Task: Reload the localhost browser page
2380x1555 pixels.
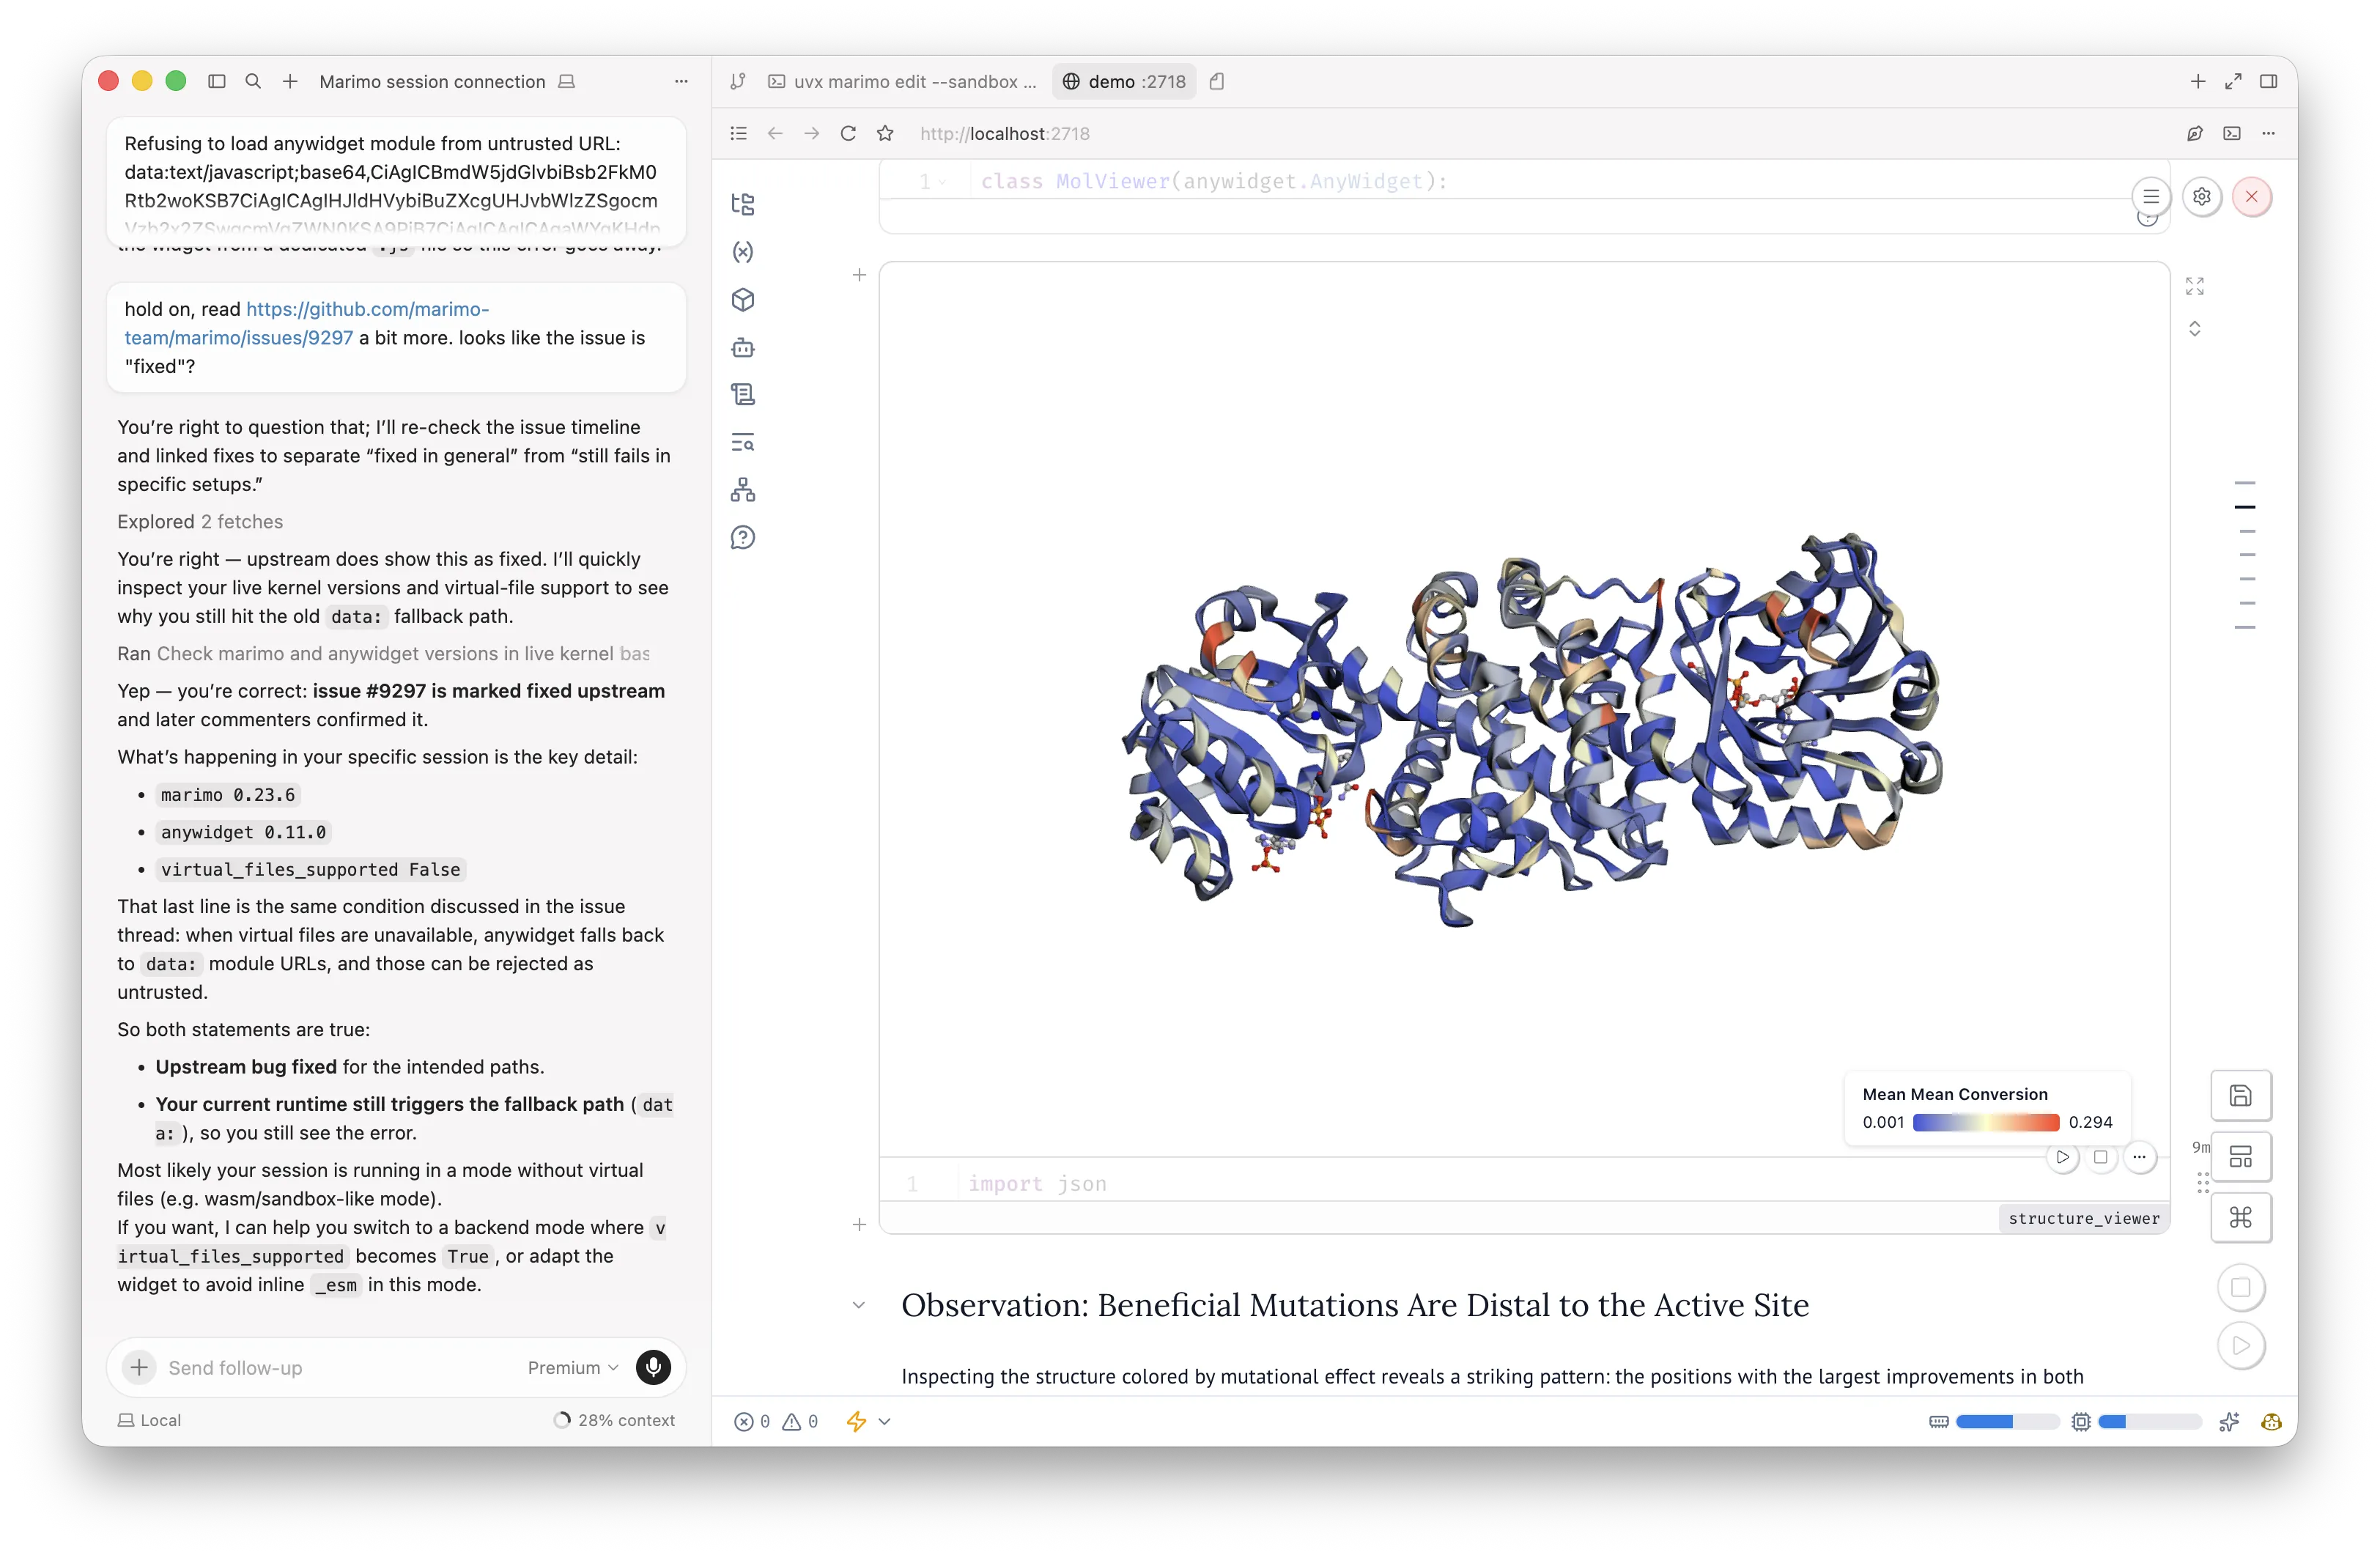Action: [x=848, y=134]
